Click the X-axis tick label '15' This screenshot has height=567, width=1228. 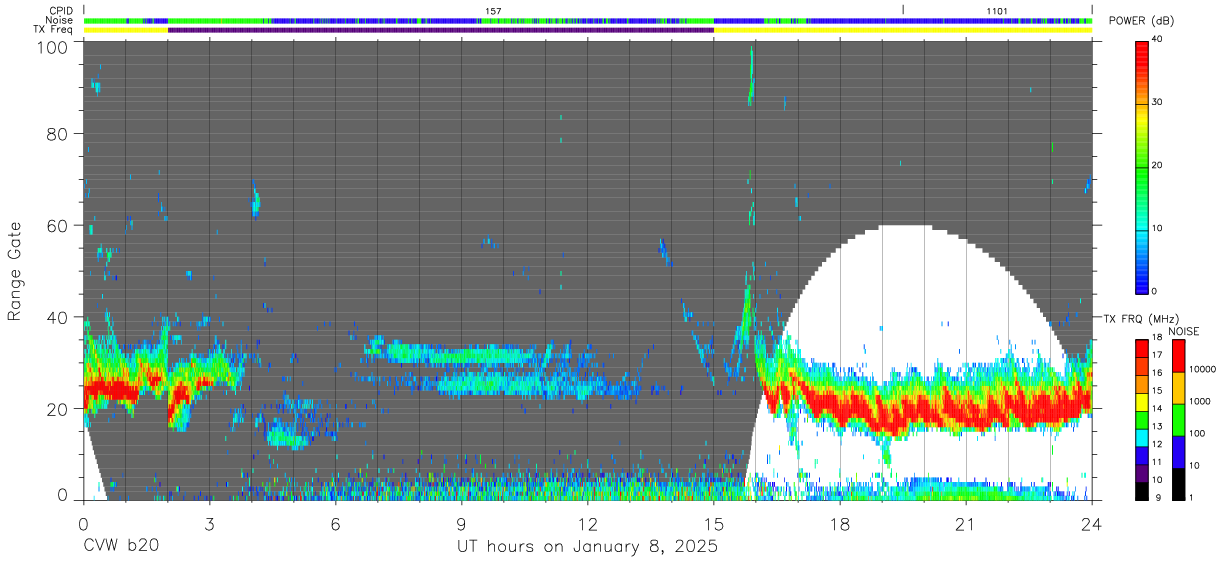(713, 524)
